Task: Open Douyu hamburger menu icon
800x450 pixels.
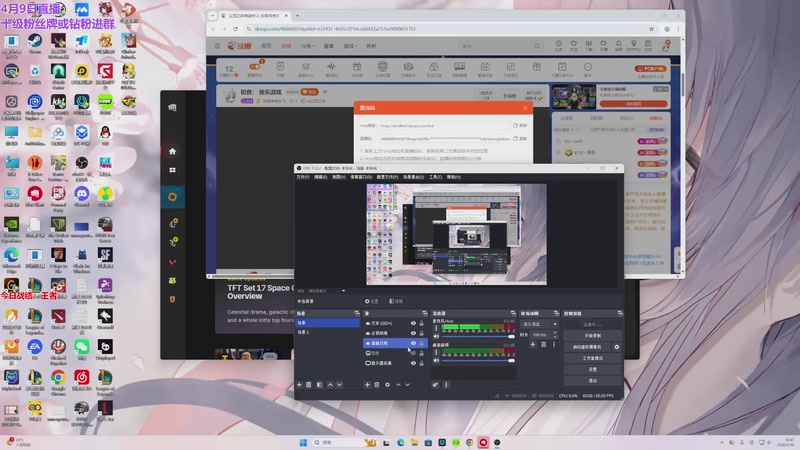Action: tap(217, 46)
